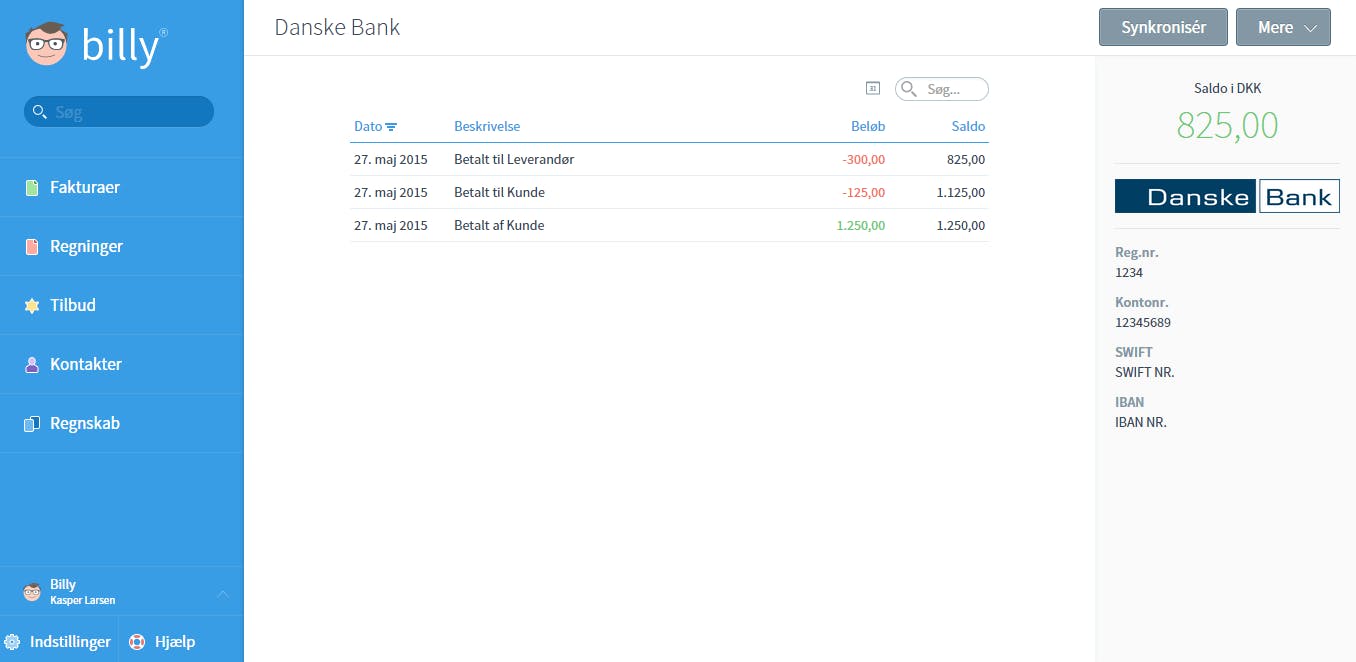The width and height of the screenshot is (1356, 662).
Task: Open the Regninger section
Action: click(121, 246)
